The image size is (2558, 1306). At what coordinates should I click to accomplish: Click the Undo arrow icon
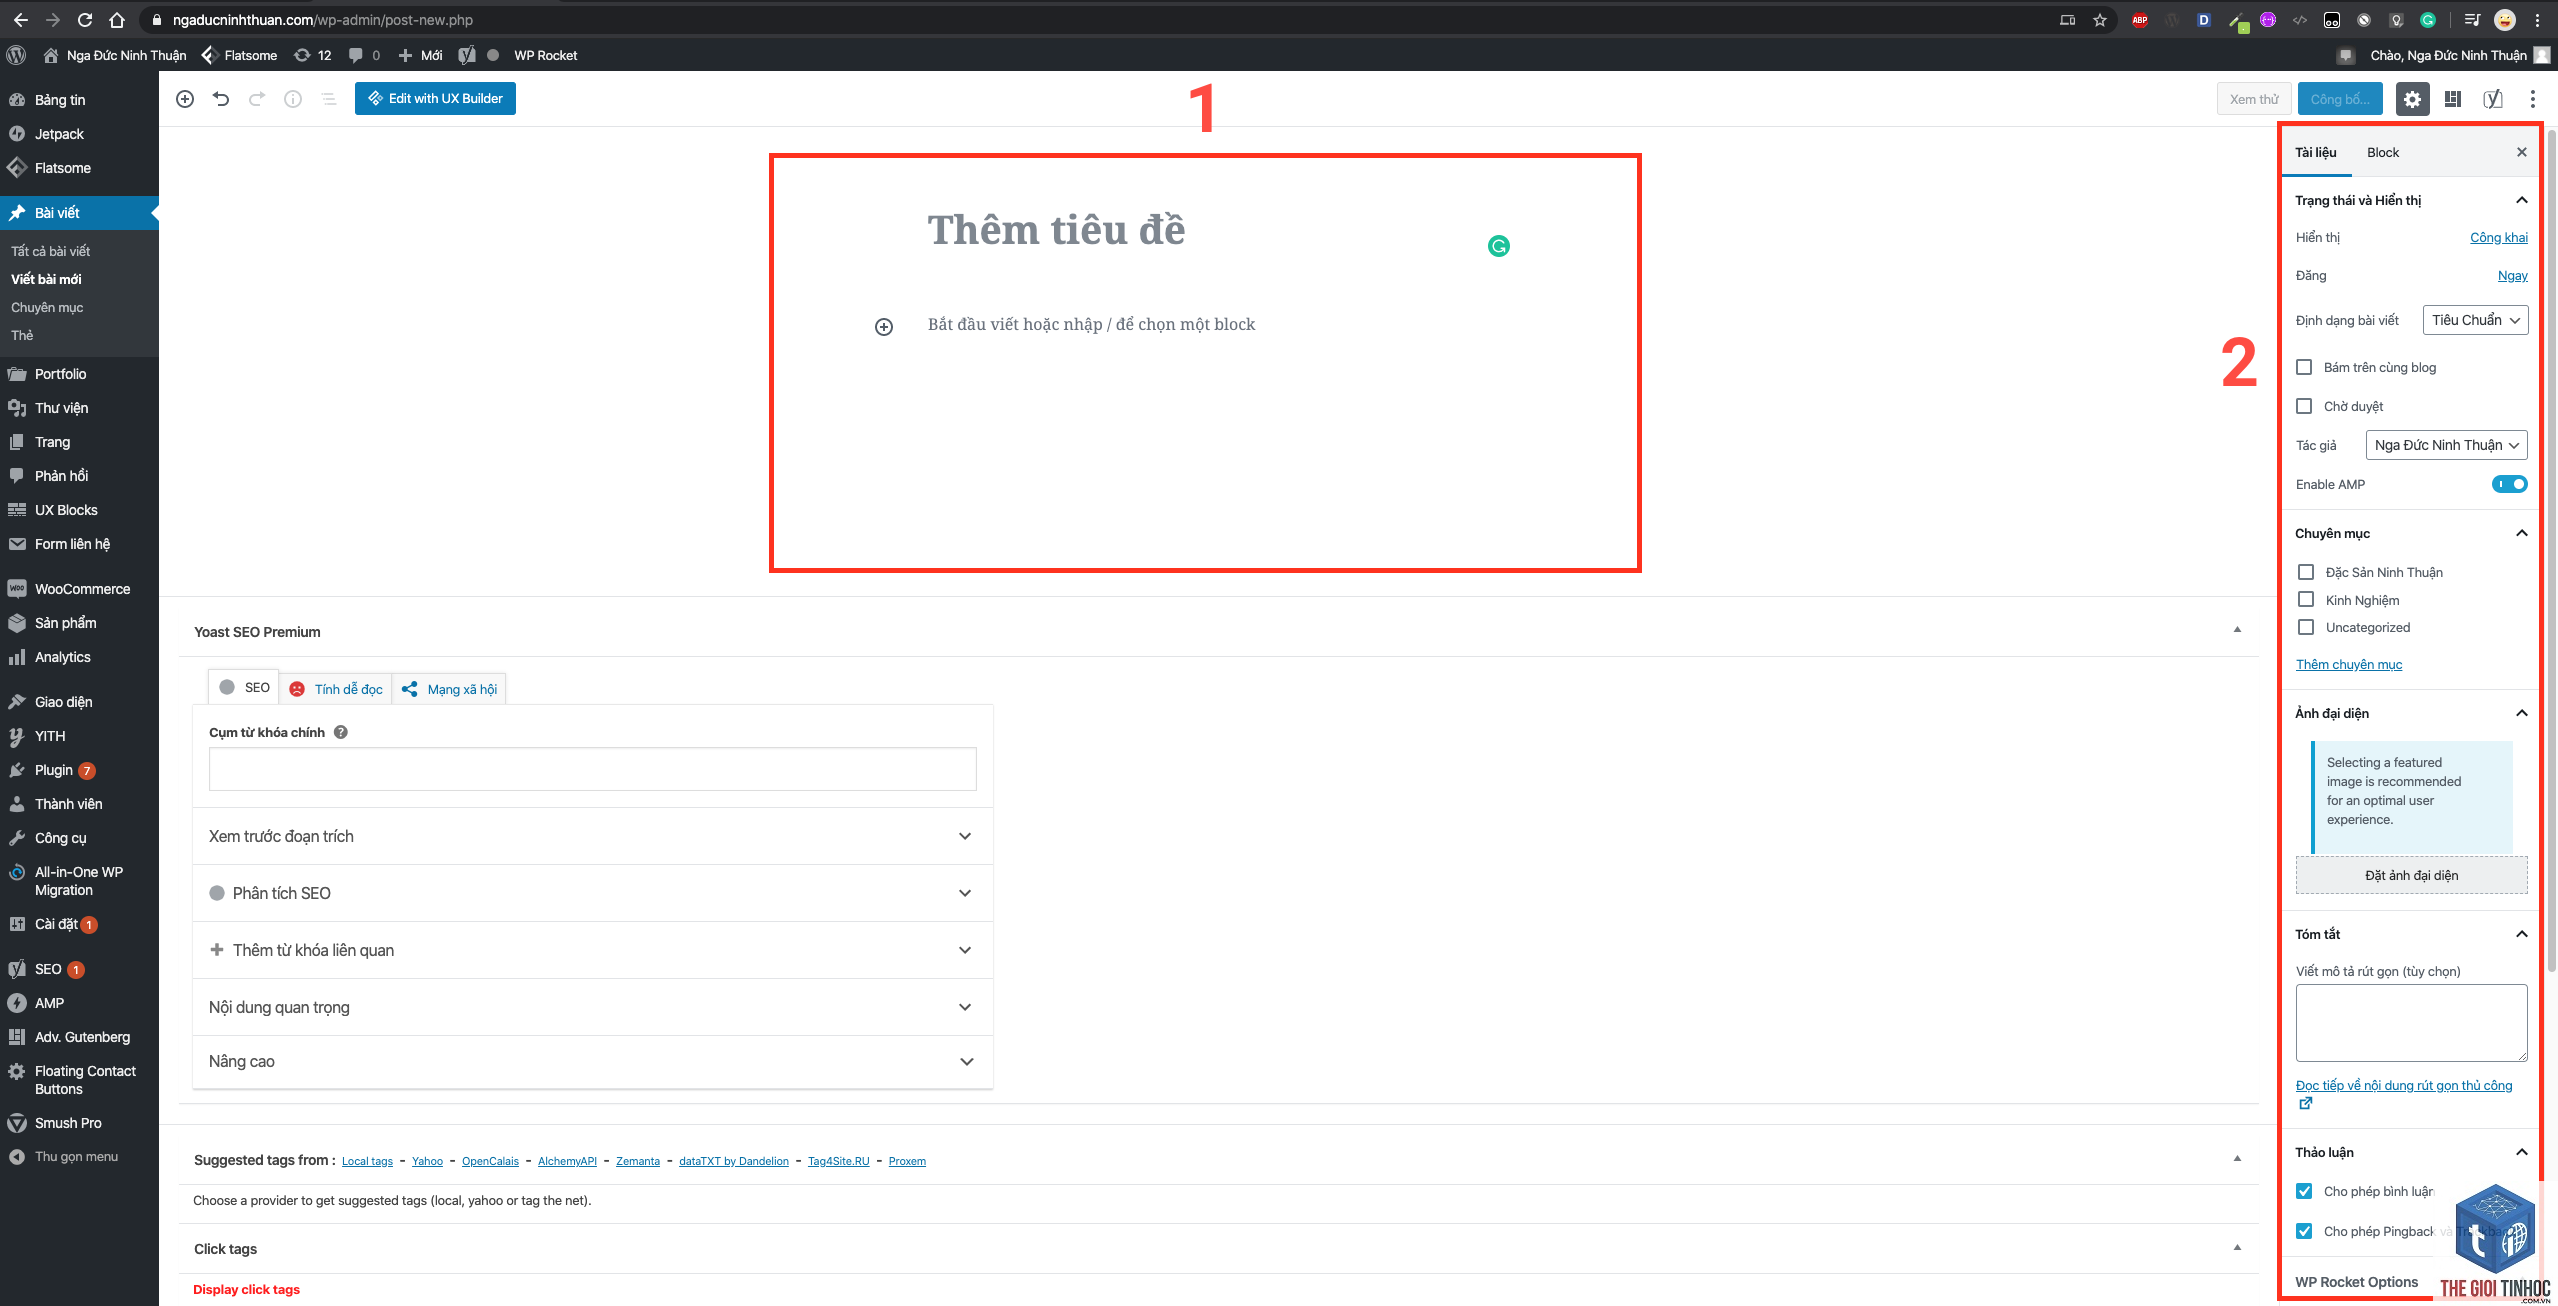tap(221, 99)
